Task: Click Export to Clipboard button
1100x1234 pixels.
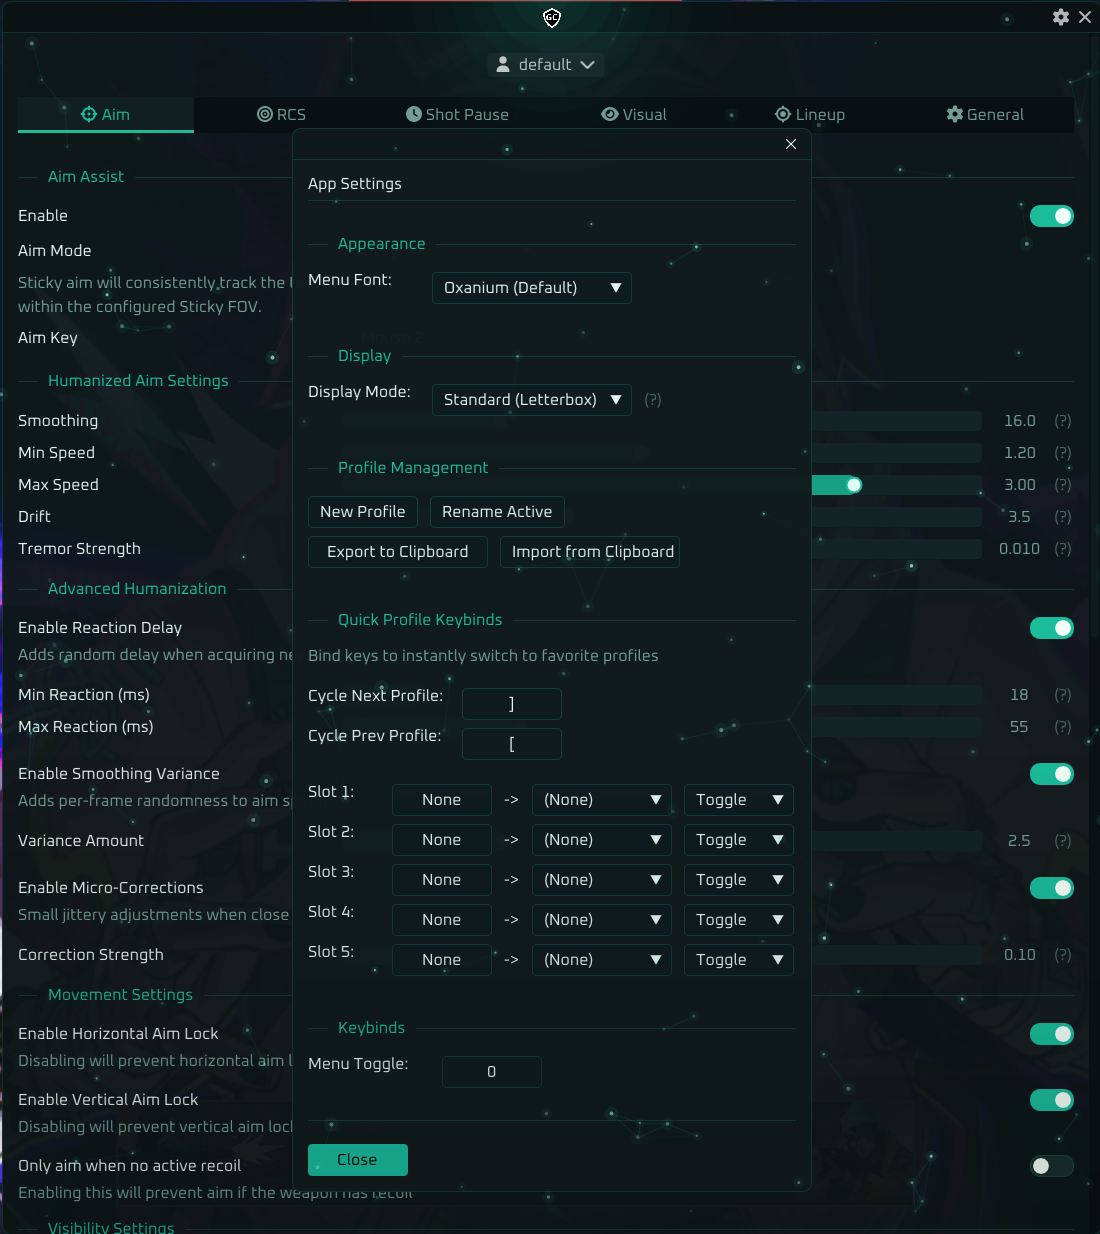Action: (x=398, y=552)
